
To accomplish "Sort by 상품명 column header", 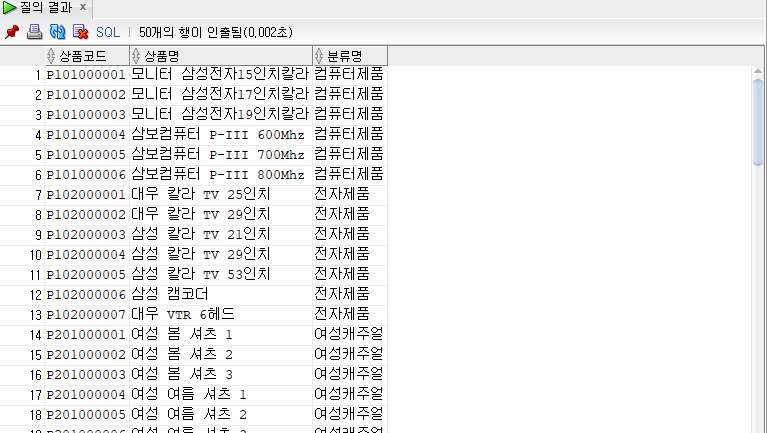I will point(221,56).
